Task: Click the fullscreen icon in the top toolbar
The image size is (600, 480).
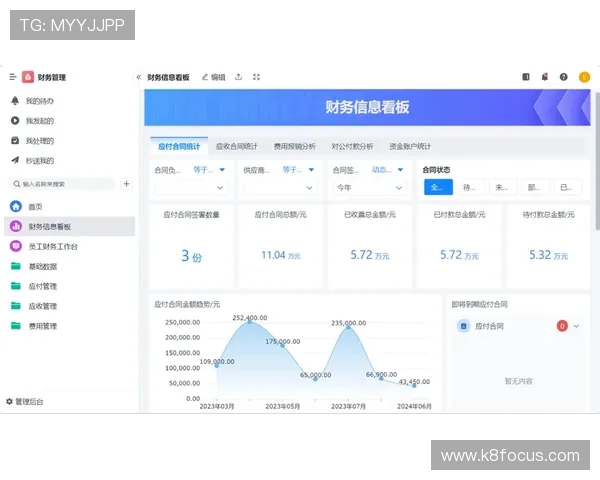Action: click(256, 77)
